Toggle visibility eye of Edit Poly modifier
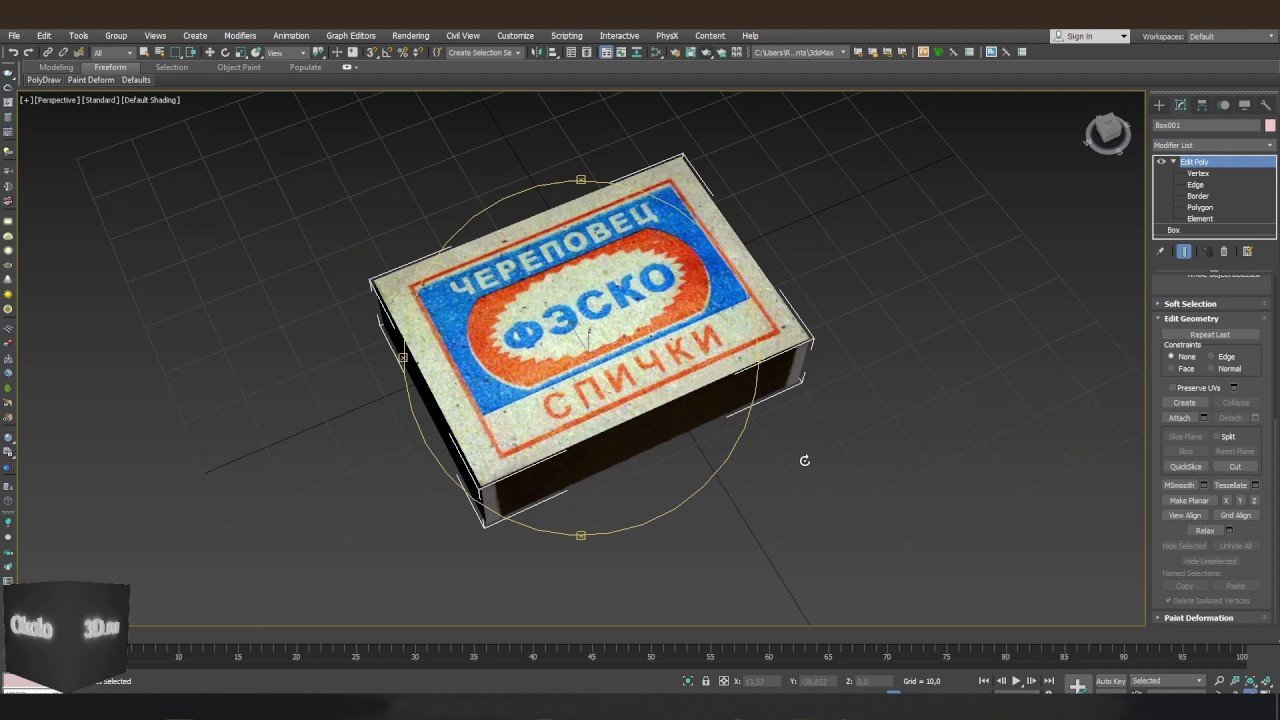The image size is (1280, 720). click(x=1161, y=162)
